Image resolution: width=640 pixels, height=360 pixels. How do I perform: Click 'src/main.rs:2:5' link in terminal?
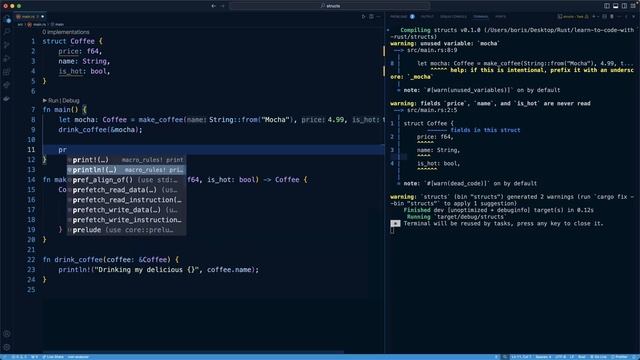click(x=432, y=110)
